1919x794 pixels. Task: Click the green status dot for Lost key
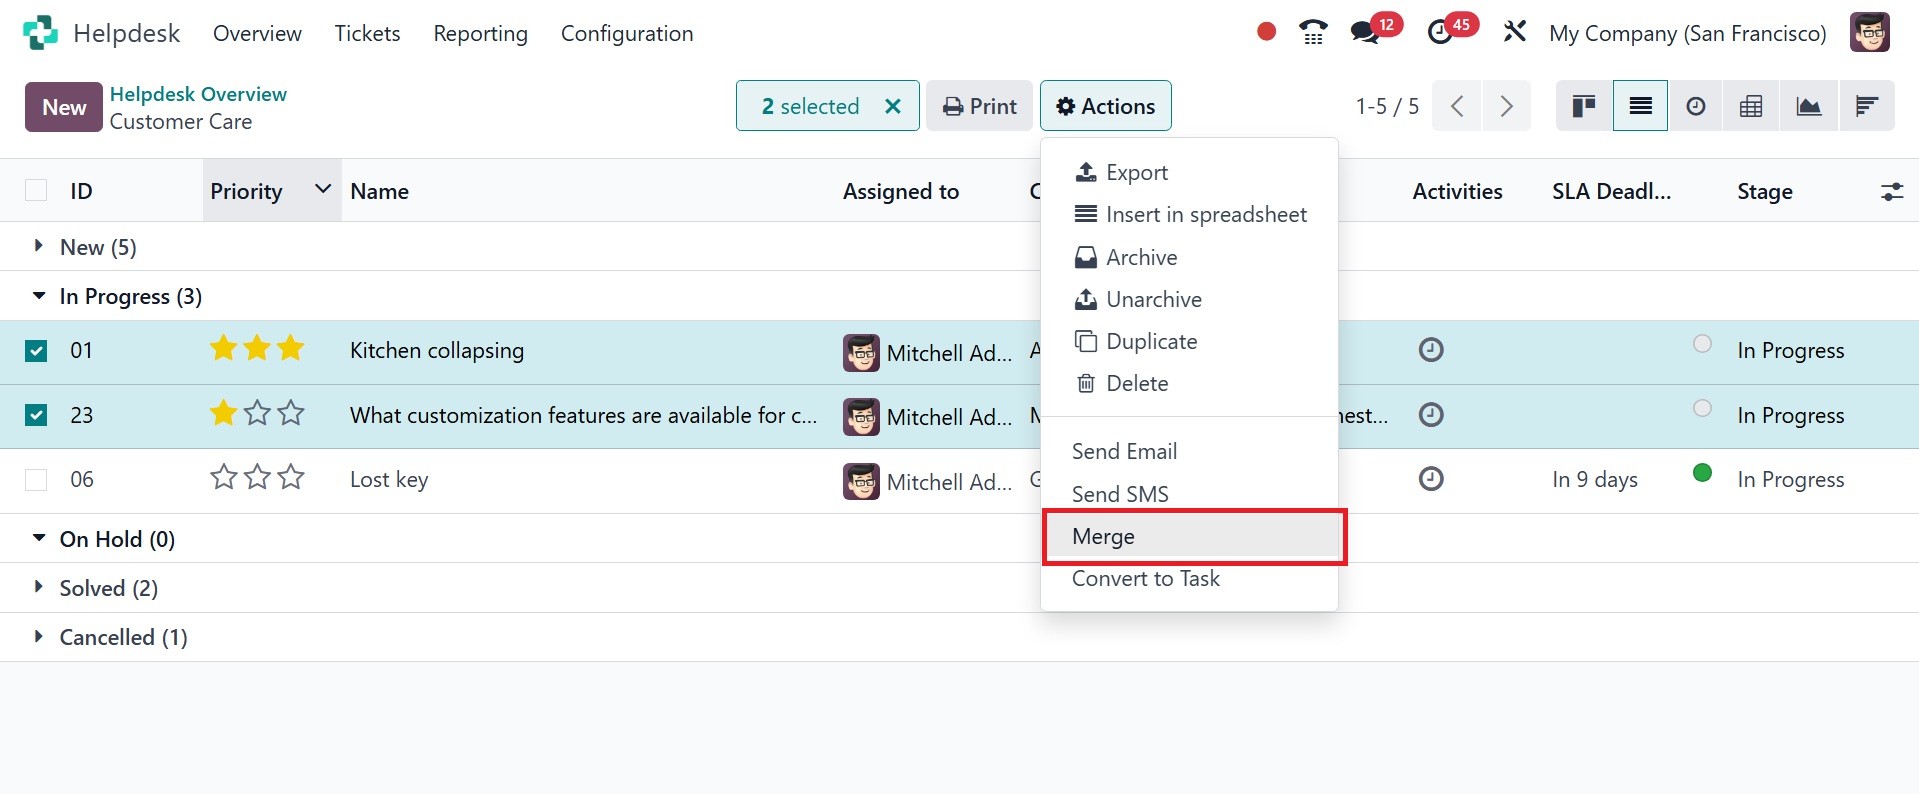[1702, 473]
